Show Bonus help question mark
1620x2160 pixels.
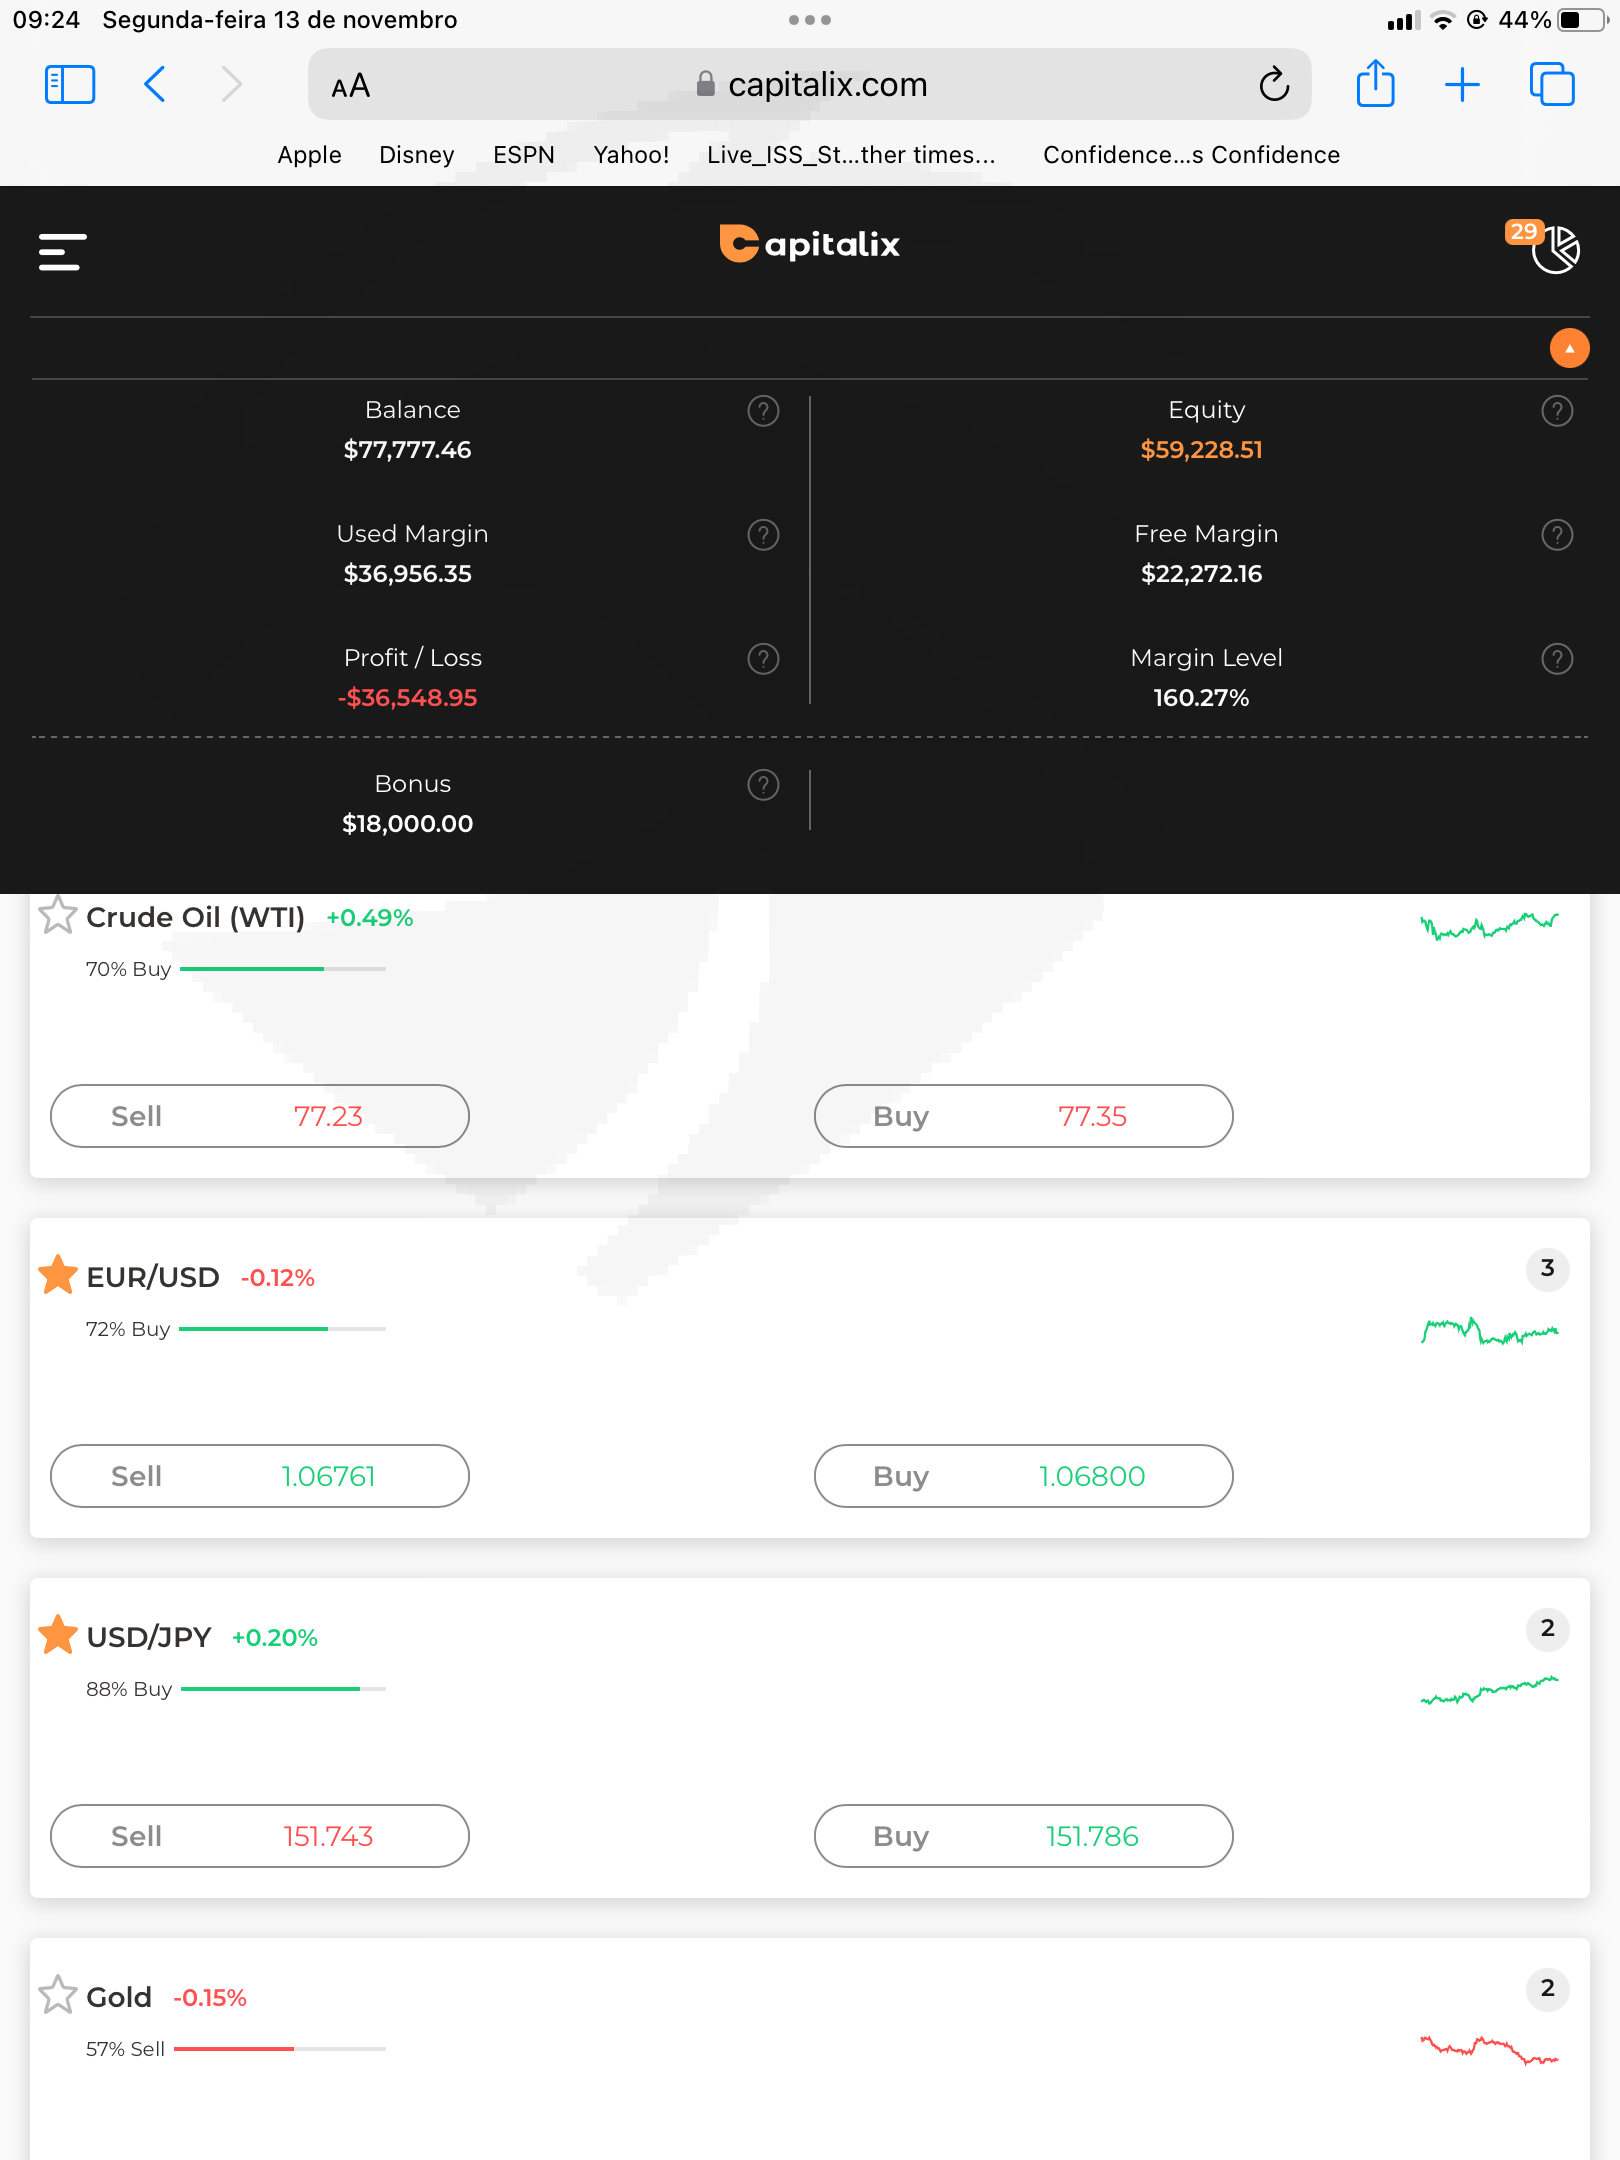[763, 785]
